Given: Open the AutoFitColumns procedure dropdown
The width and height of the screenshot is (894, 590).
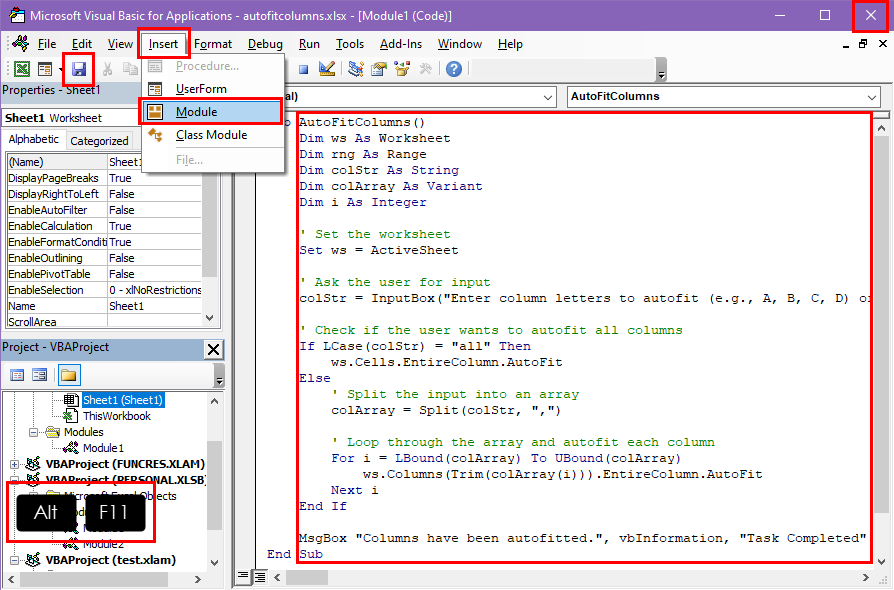Looking at the screenshot, I should (x=872, y=97).
